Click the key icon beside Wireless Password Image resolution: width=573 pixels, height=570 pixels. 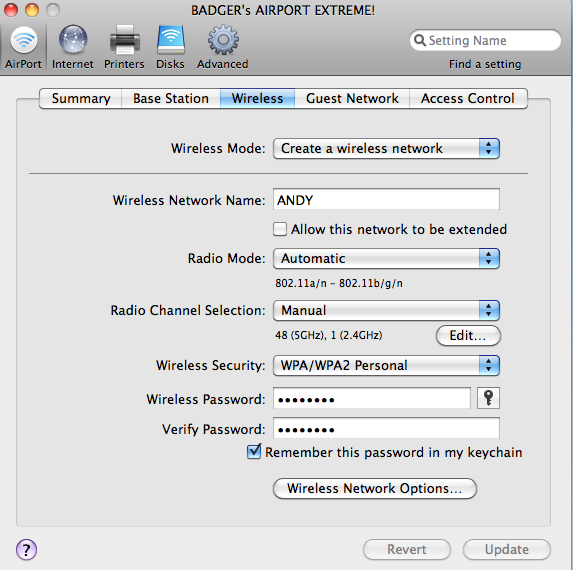(x=488, y=398)
